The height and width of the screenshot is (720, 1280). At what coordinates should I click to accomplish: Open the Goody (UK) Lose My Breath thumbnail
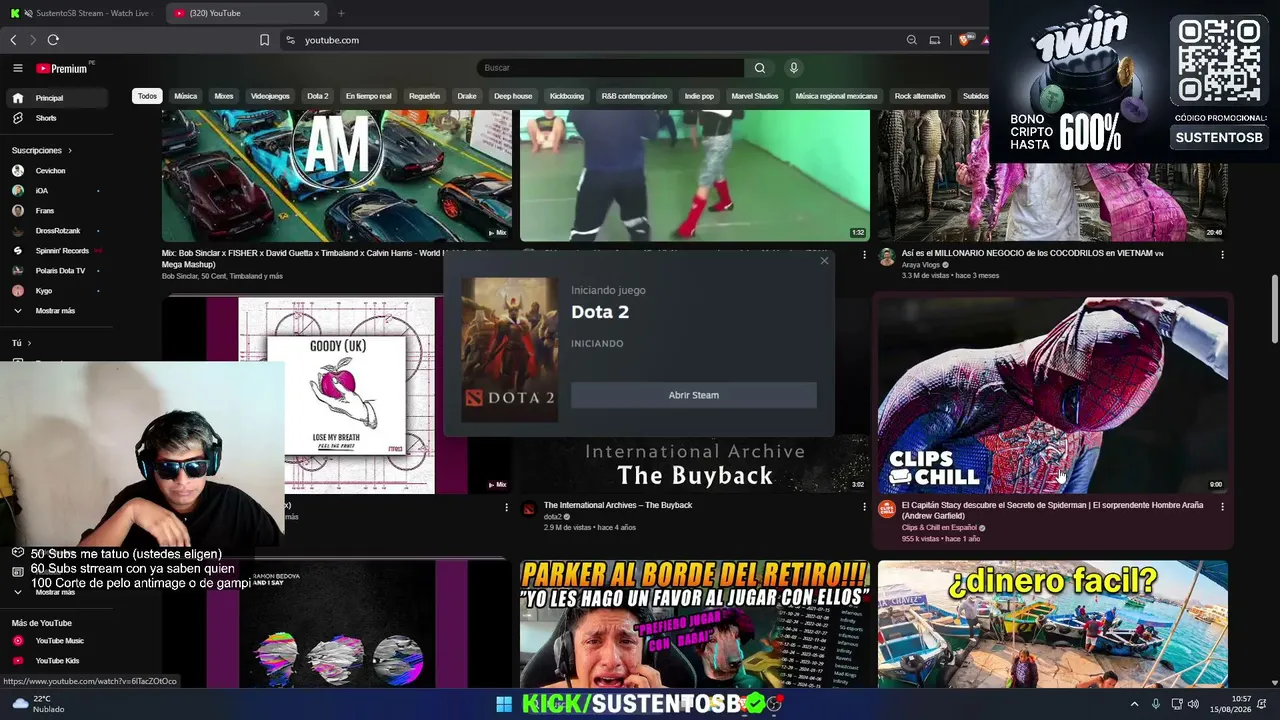pos(336,395)
